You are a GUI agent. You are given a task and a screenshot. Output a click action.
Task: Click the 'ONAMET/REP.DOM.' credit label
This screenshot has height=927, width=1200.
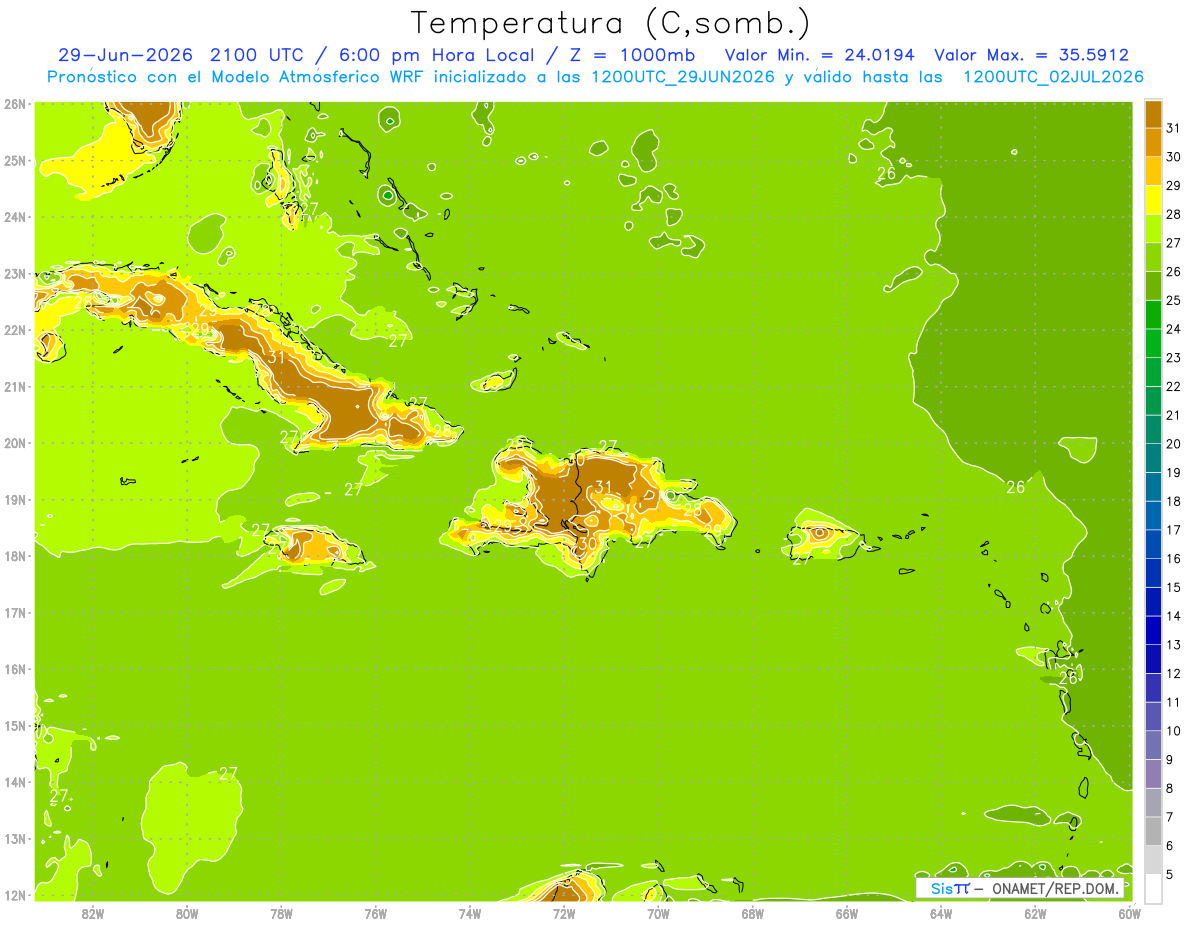[1053, 888]
